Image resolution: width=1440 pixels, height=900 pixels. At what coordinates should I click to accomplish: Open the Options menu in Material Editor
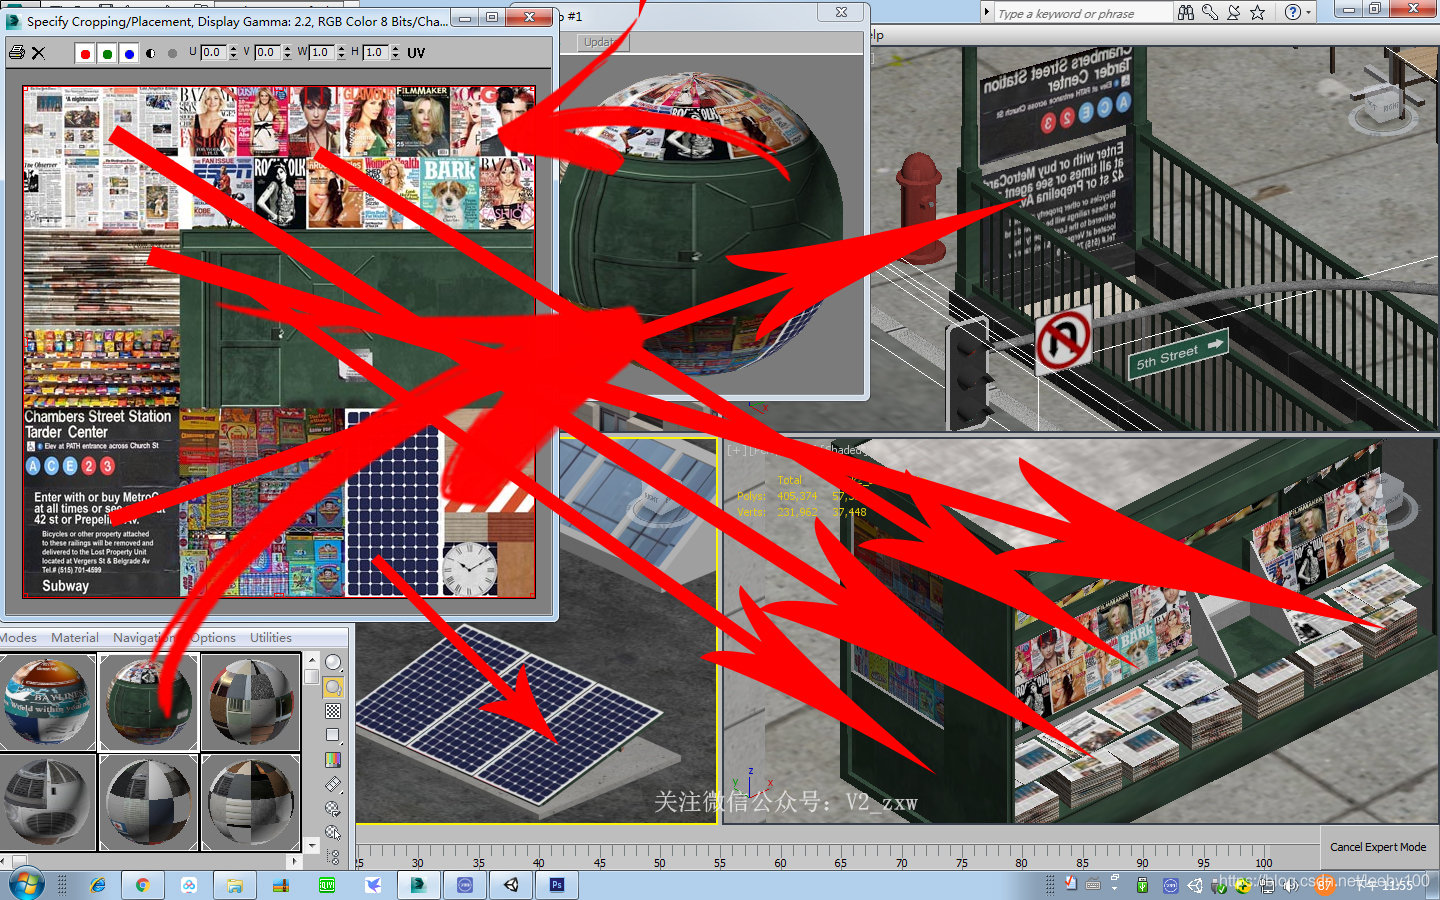tap(213, 637)
